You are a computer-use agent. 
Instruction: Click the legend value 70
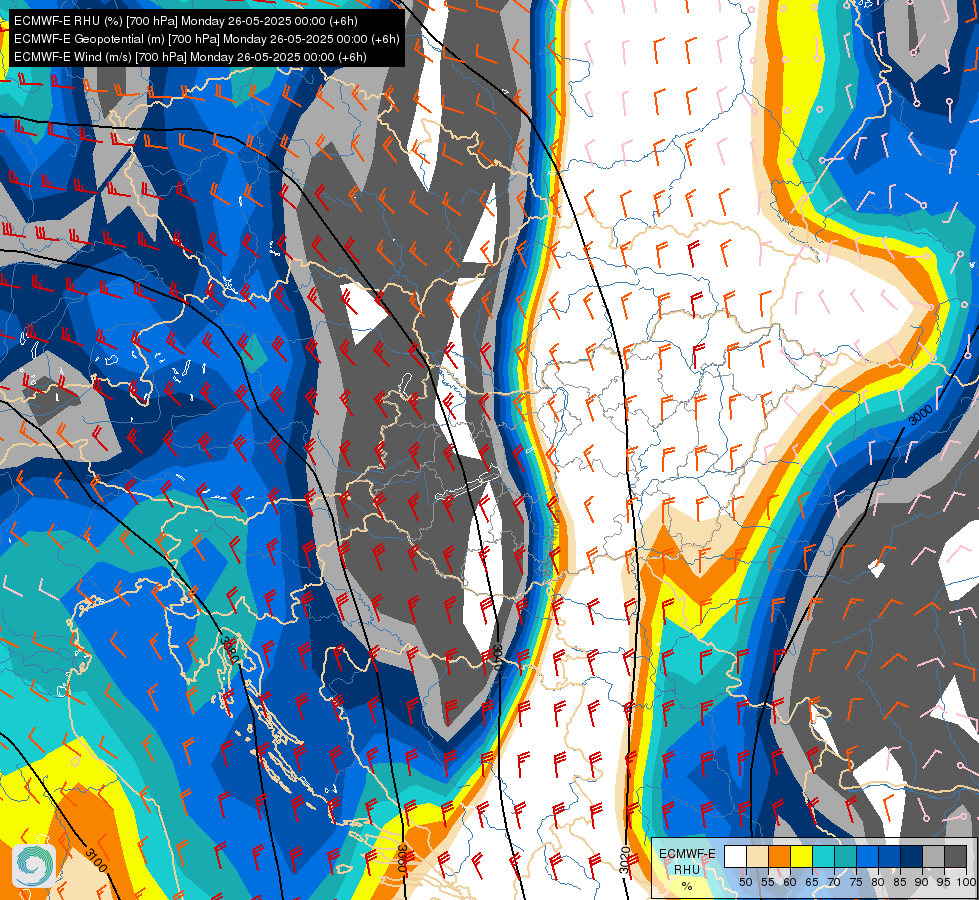[x=834, y=882]
